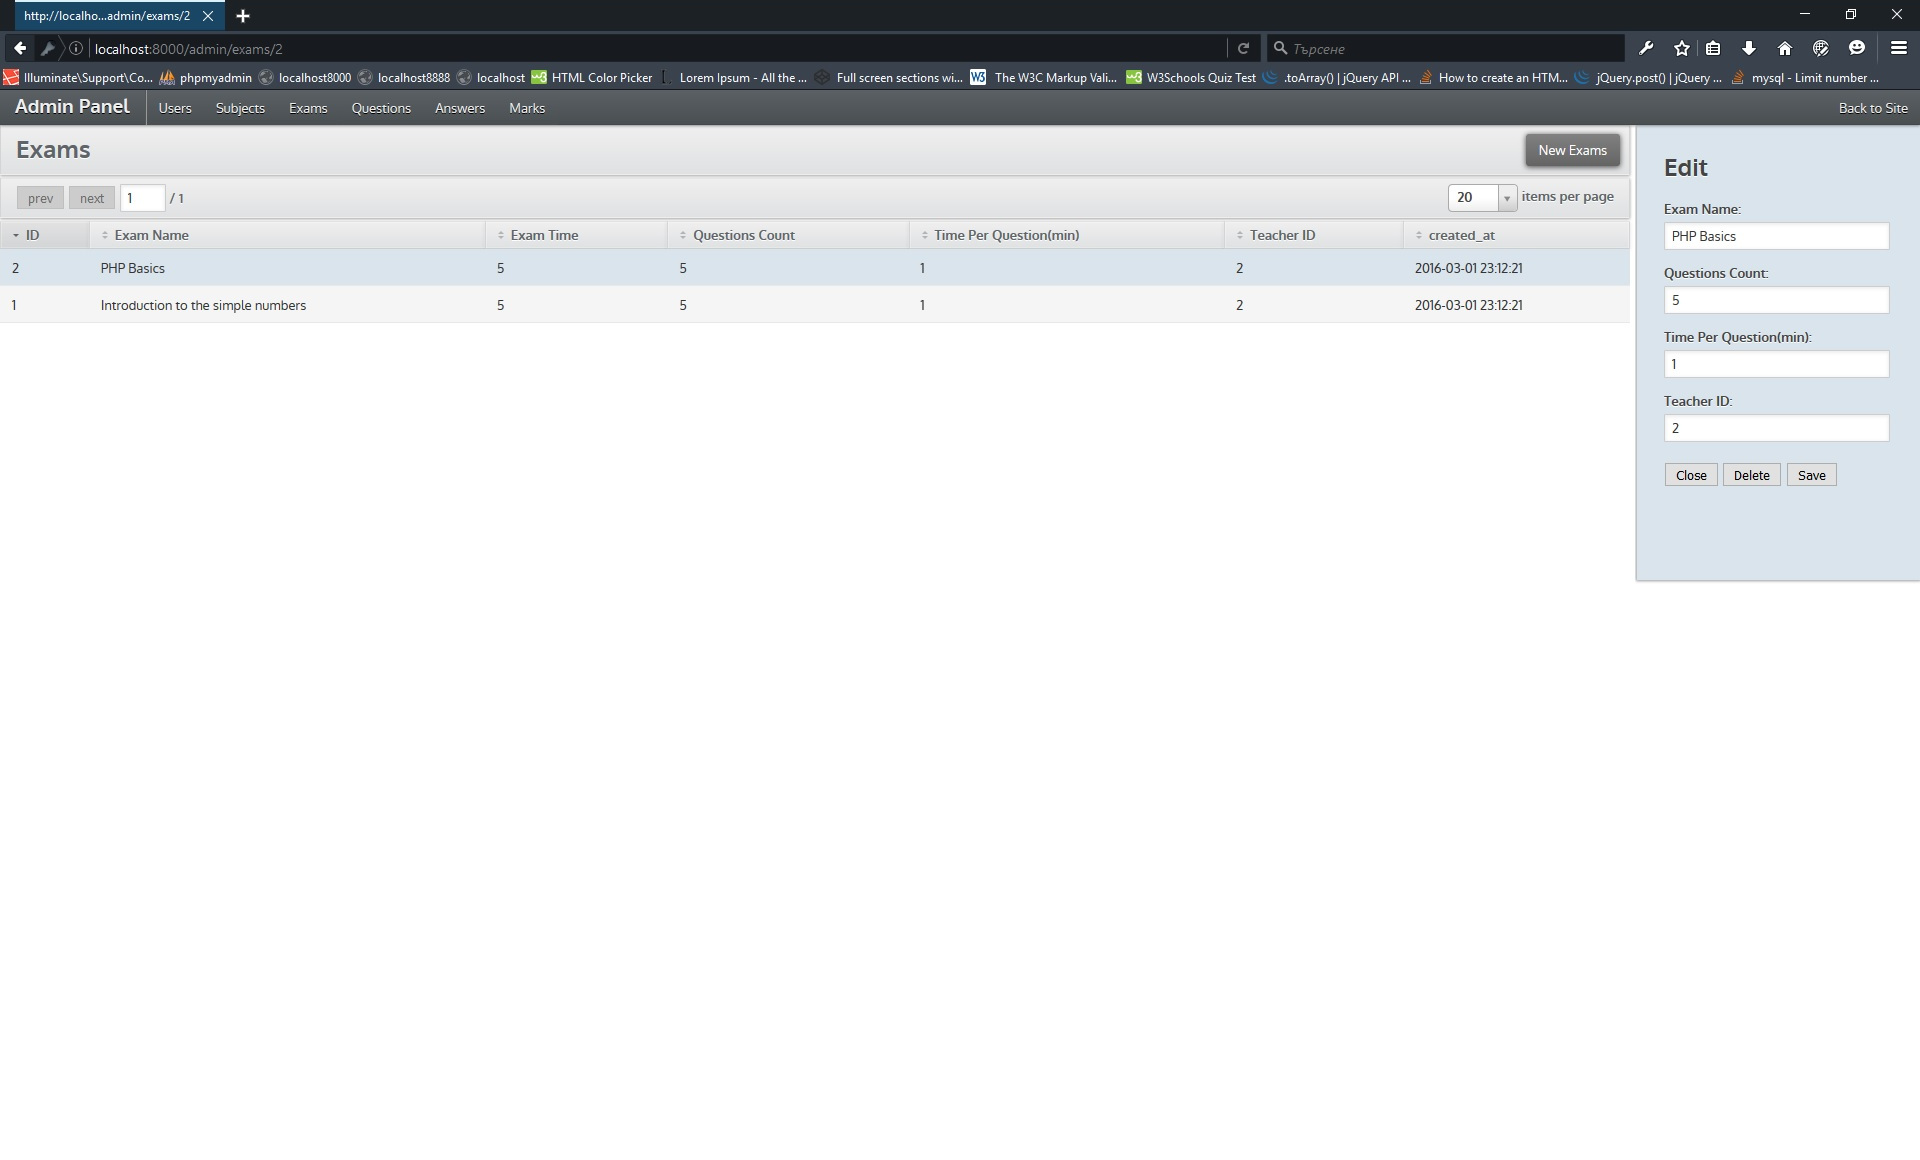
Task: Bookmark this page with star icon
Action: tap(1682, 48)
